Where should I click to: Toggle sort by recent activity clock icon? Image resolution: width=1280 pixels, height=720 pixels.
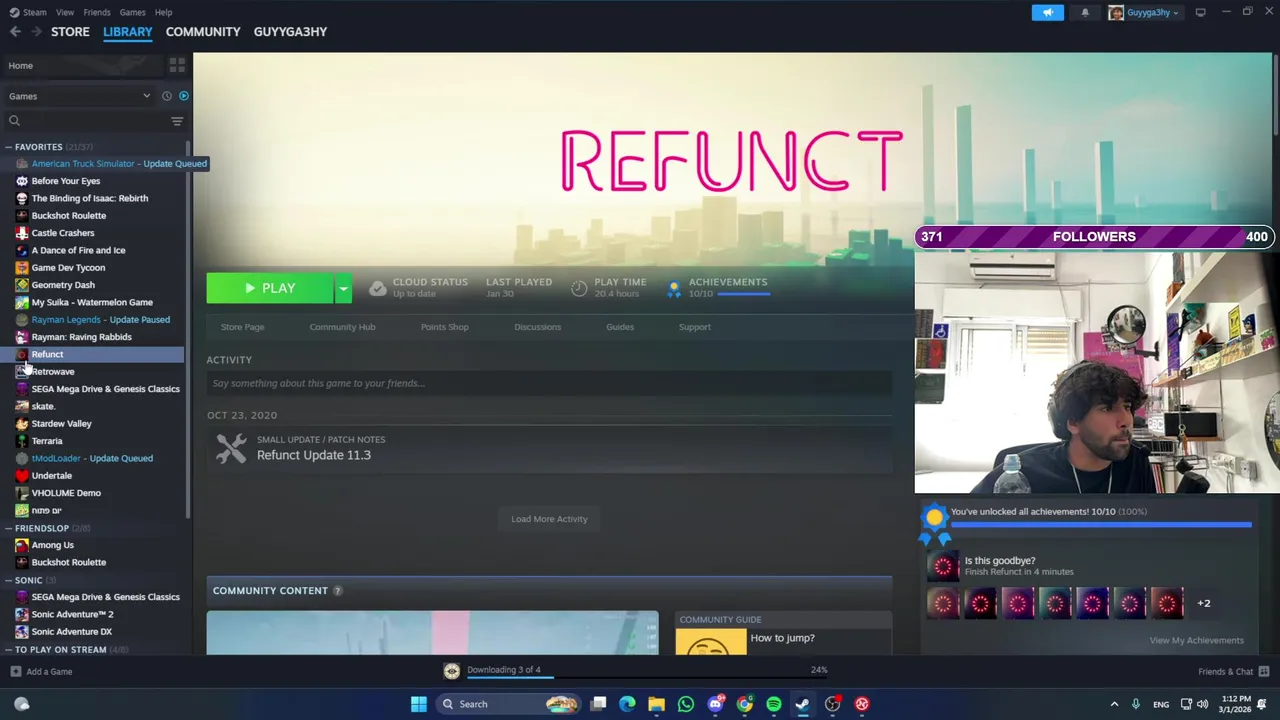(x=167, y=96)
